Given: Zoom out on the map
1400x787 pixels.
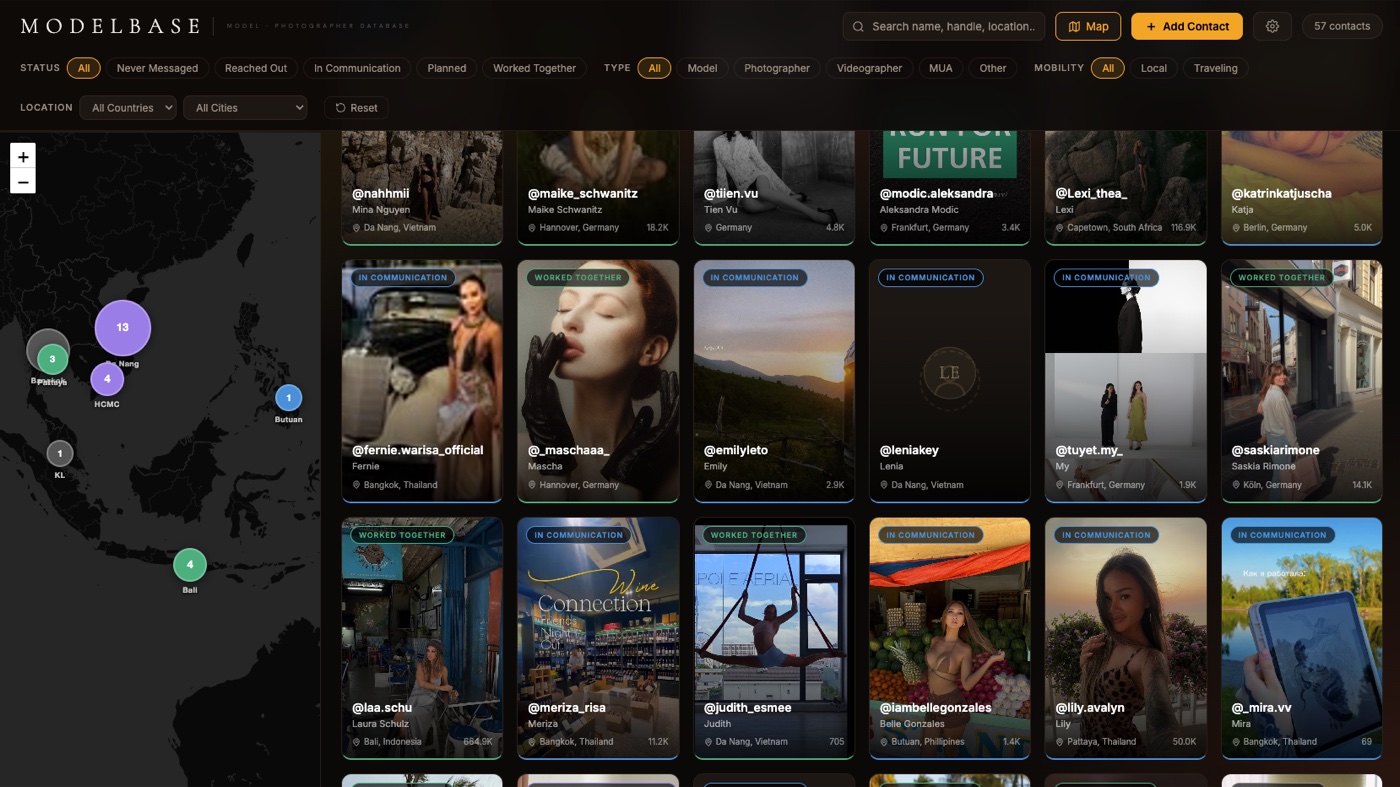Looking at the screenshot, I should [x=23, y=181].
